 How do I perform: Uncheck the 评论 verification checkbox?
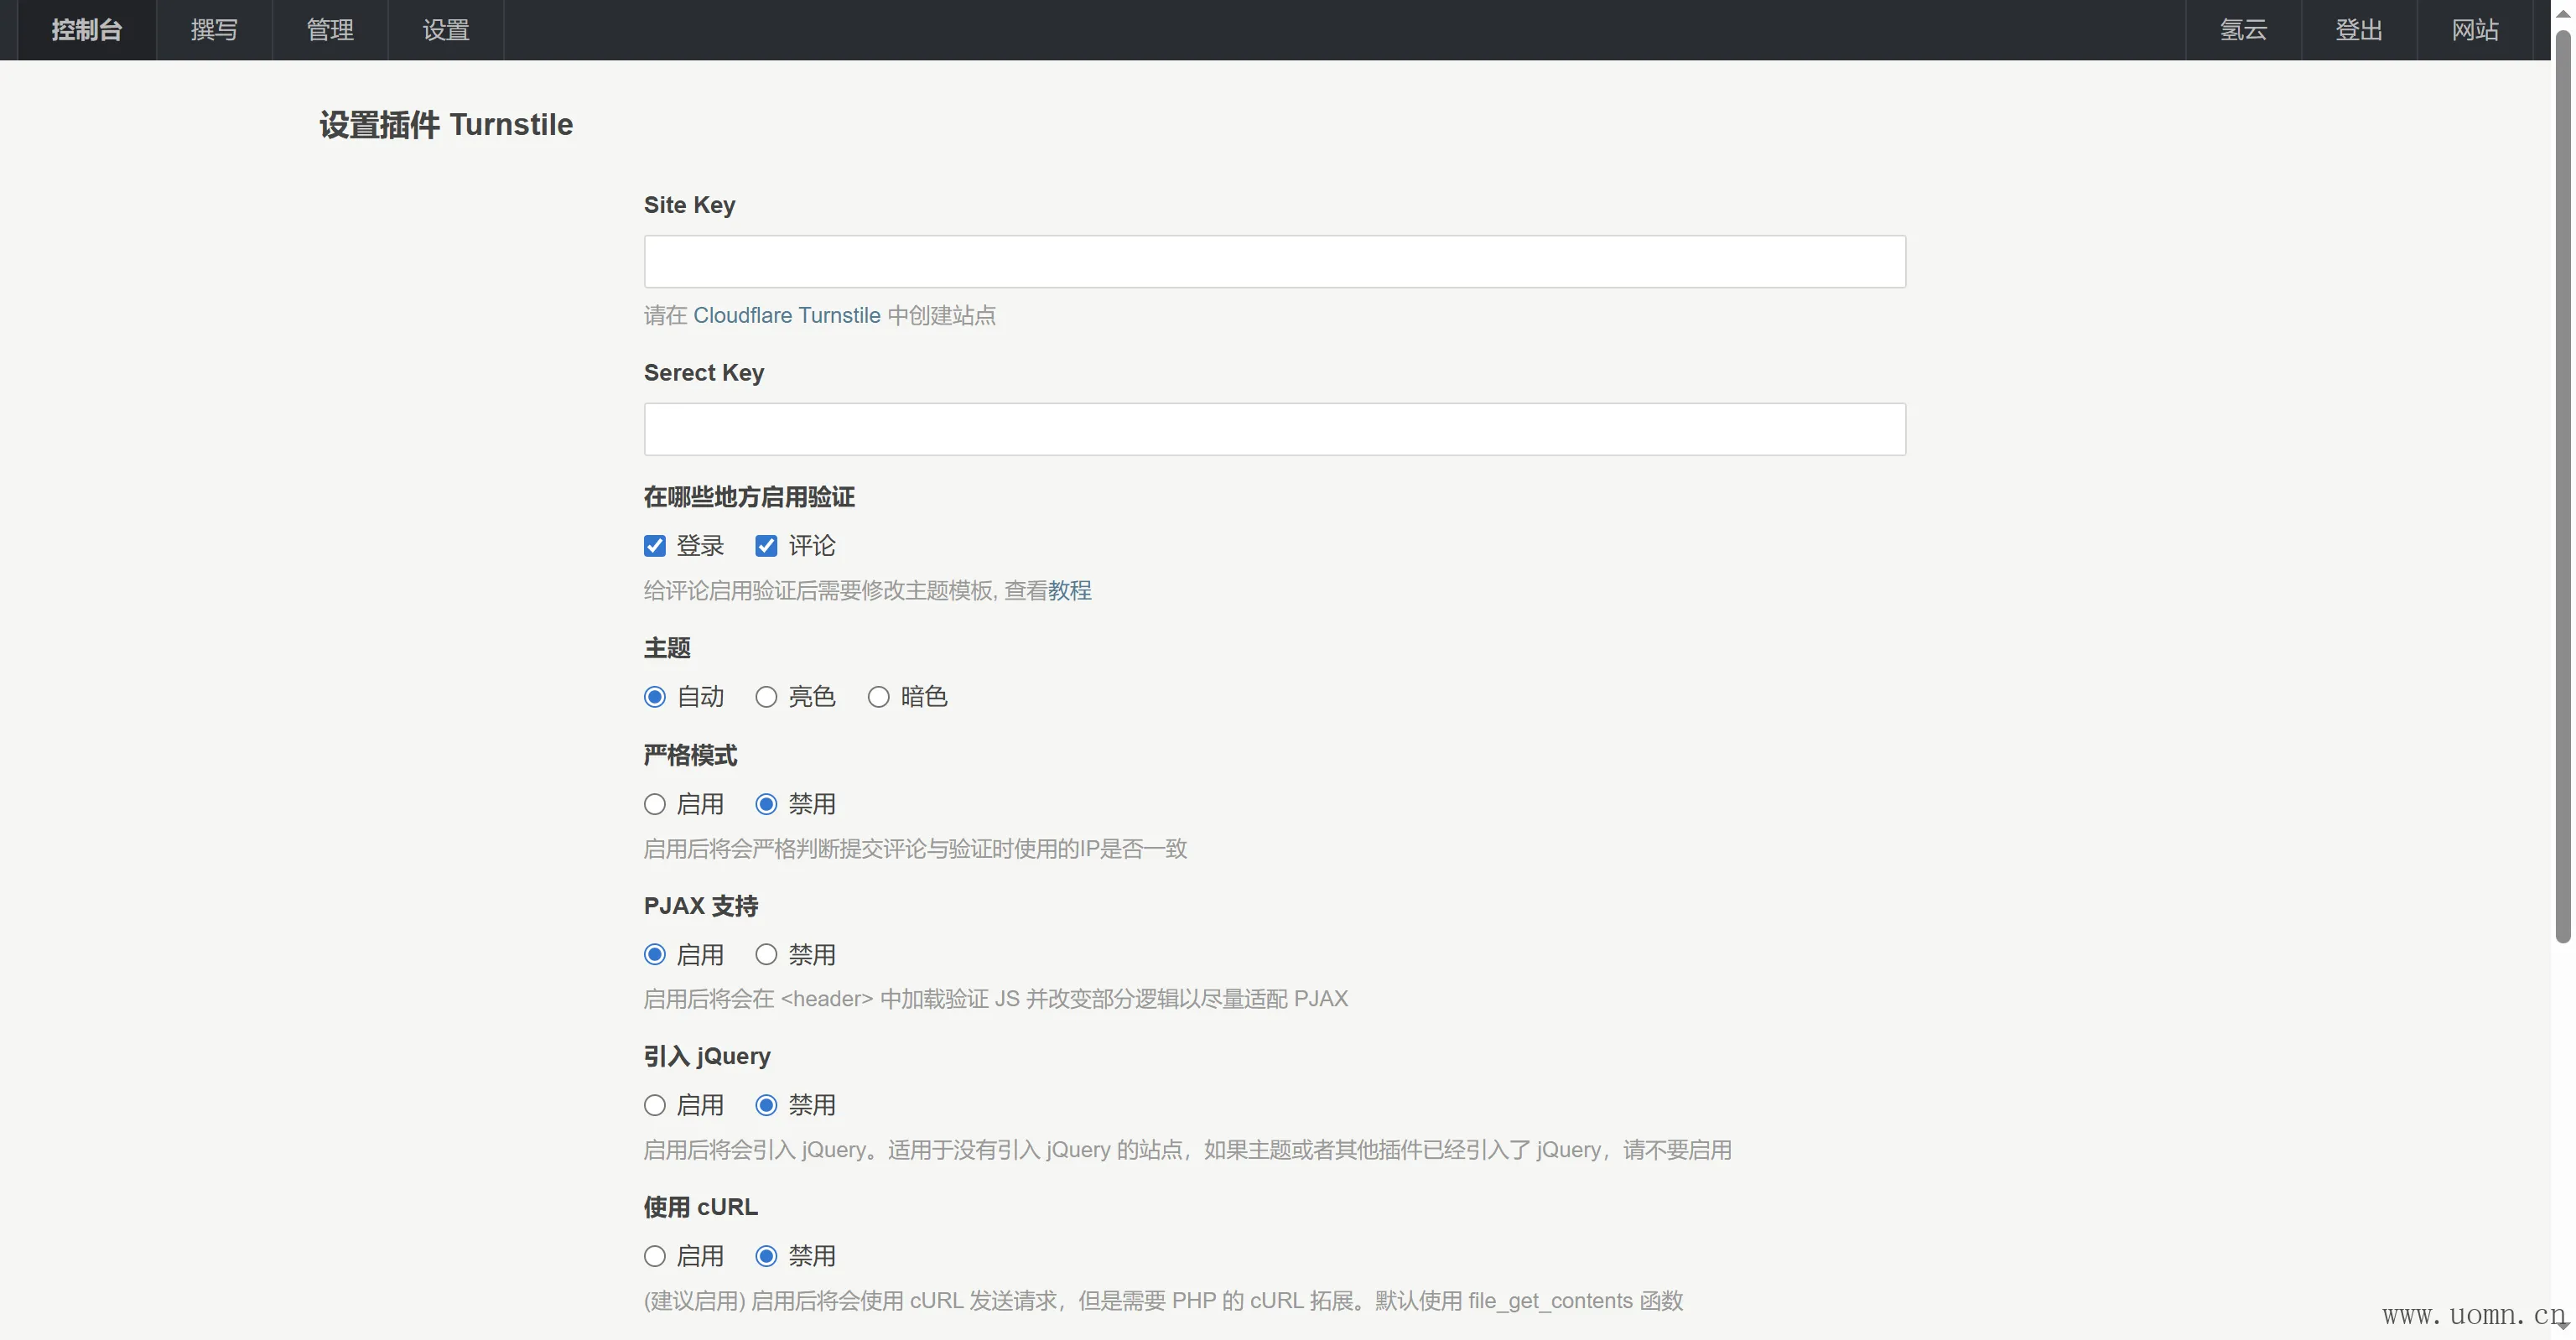766,546
